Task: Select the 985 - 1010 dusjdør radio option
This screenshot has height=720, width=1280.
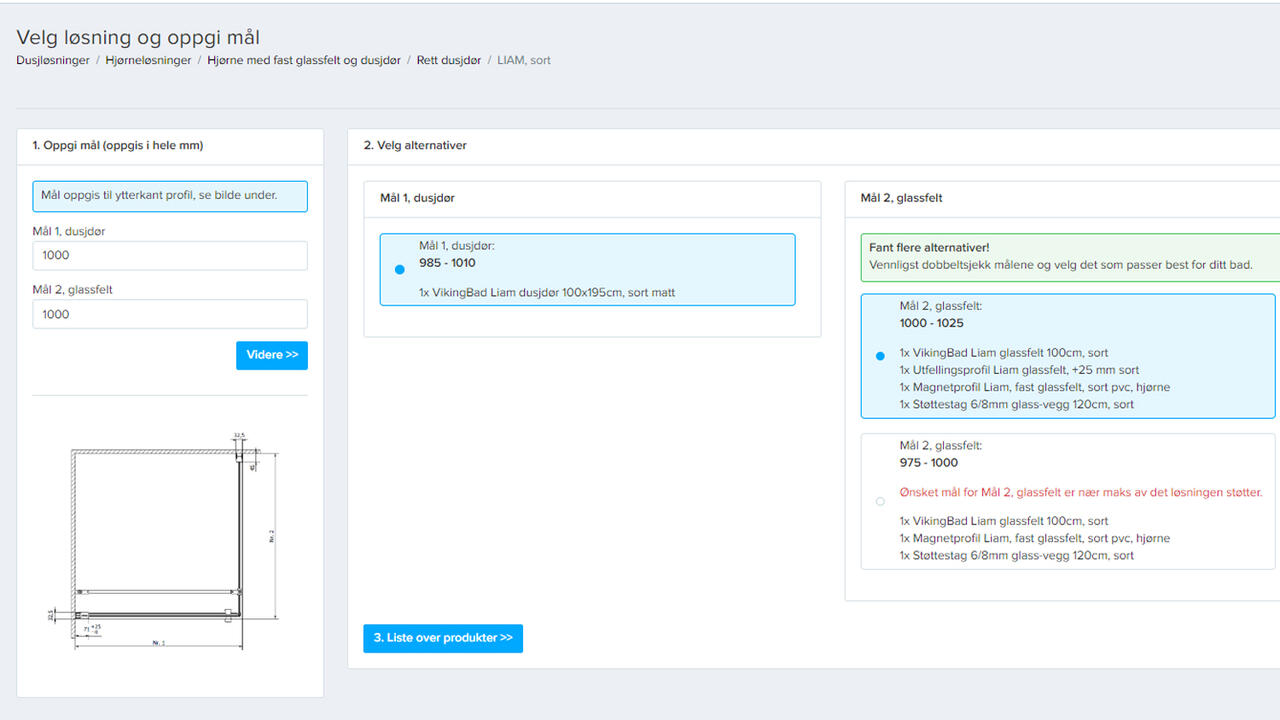Action: click(x=400, y=270)
